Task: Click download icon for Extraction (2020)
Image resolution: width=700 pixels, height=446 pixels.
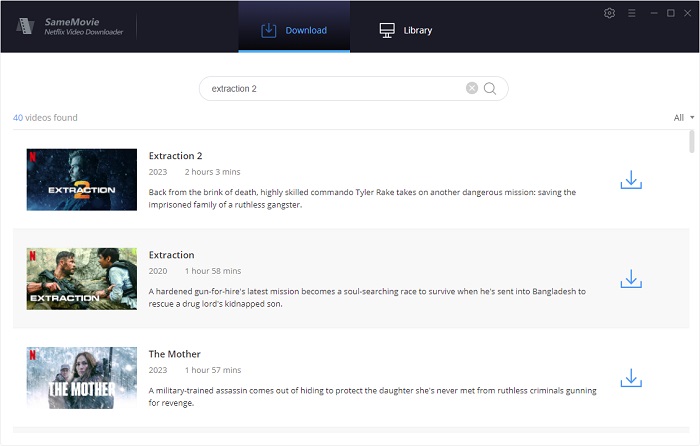Action: (631, 279)
